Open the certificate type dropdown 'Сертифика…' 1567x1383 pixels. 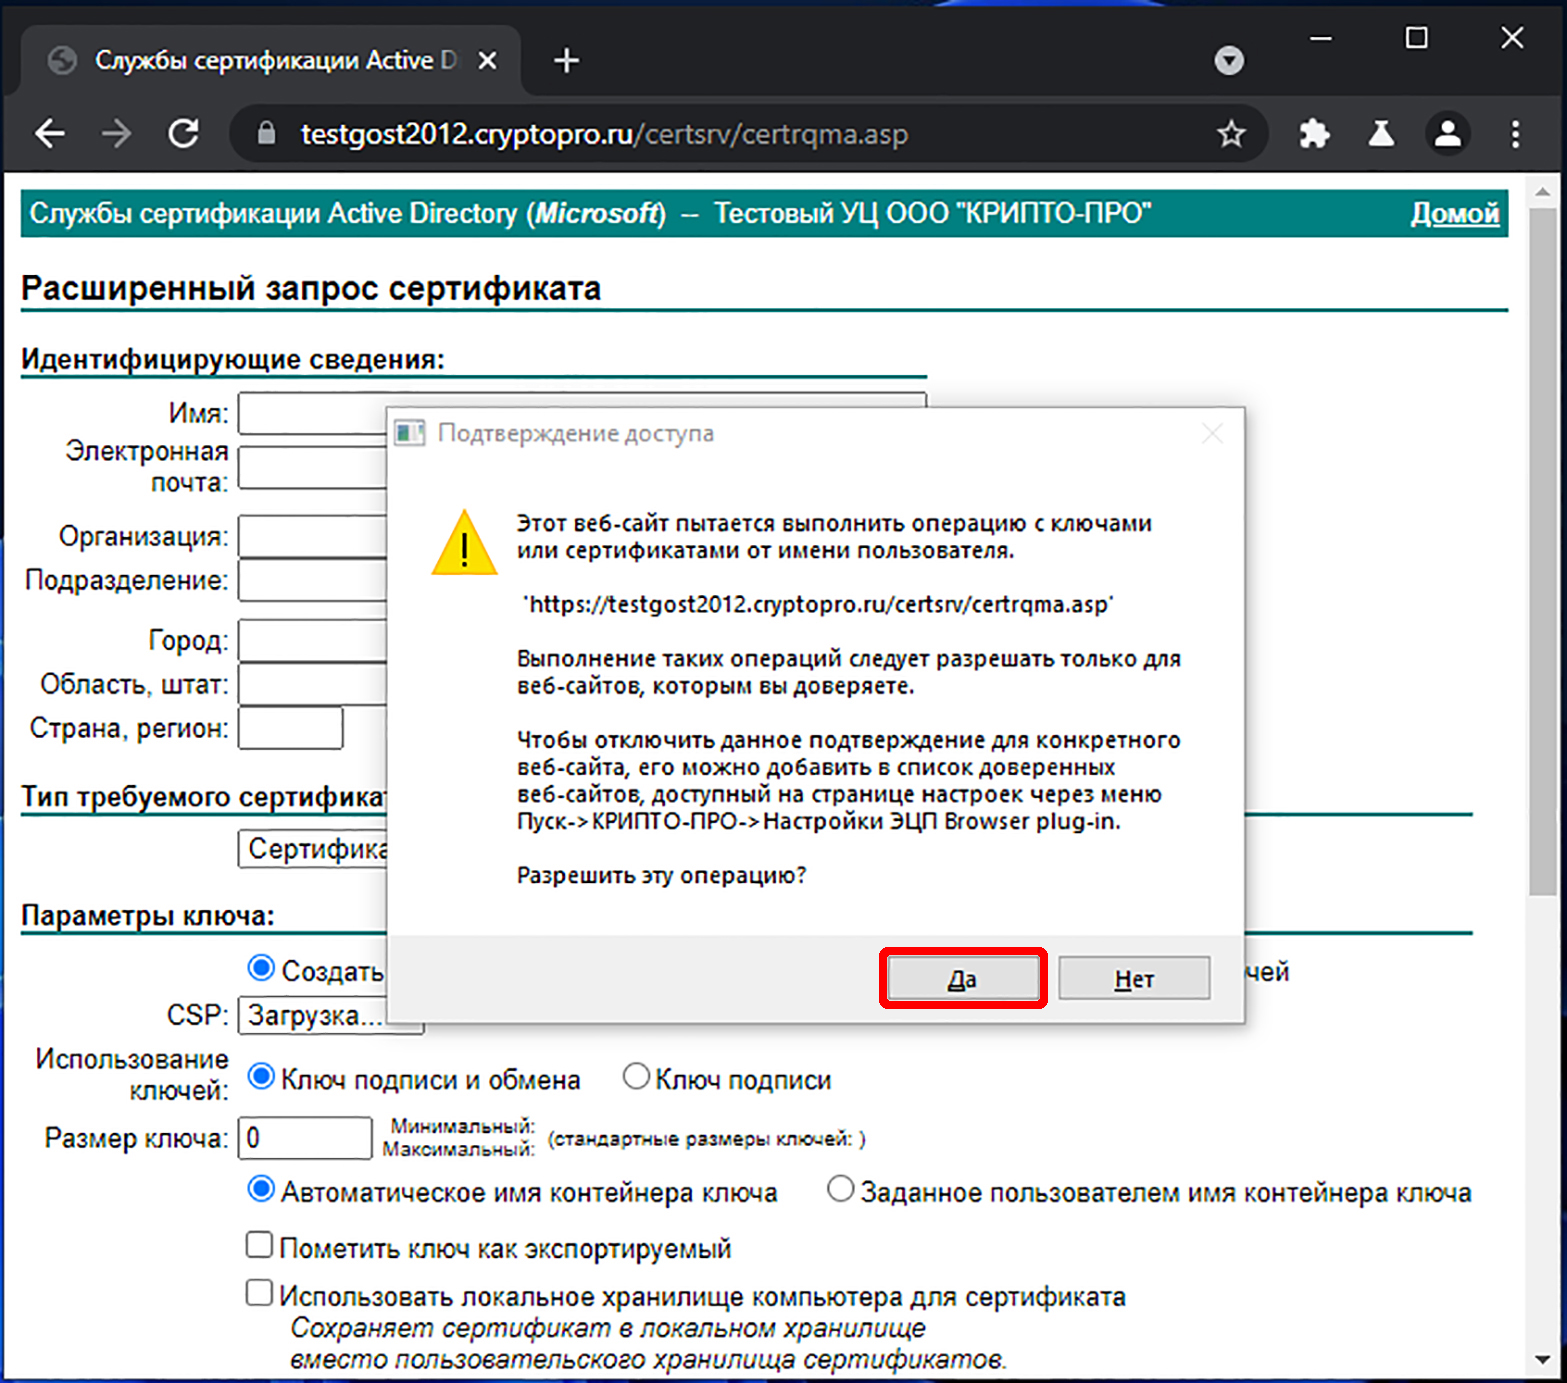click(x=314, y=849)
